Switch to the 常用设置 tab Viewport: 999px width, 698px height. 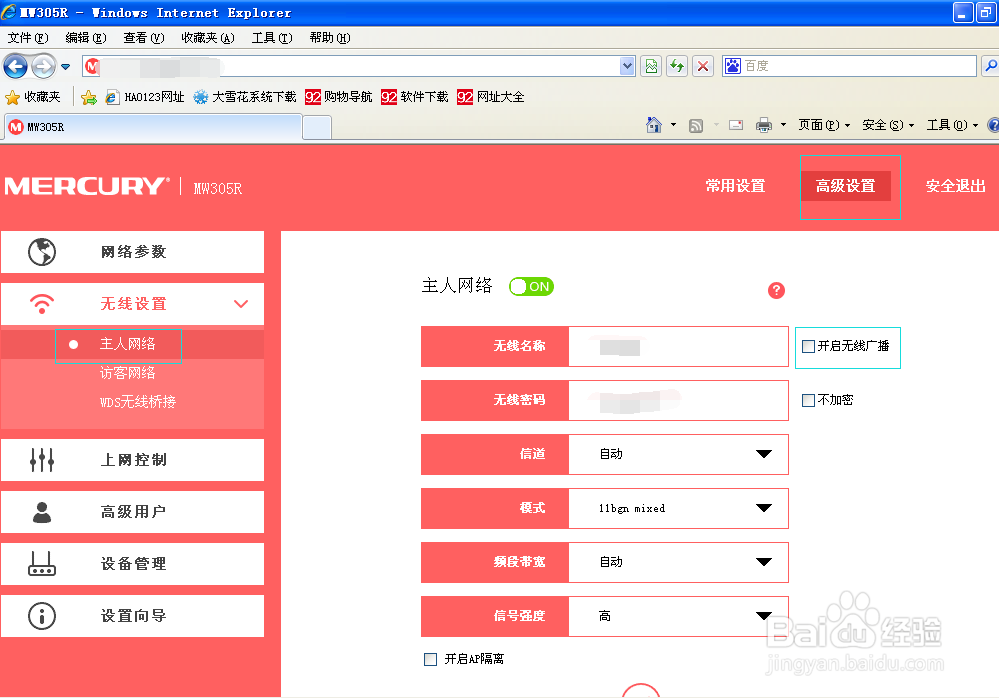[x=737, y=187]
